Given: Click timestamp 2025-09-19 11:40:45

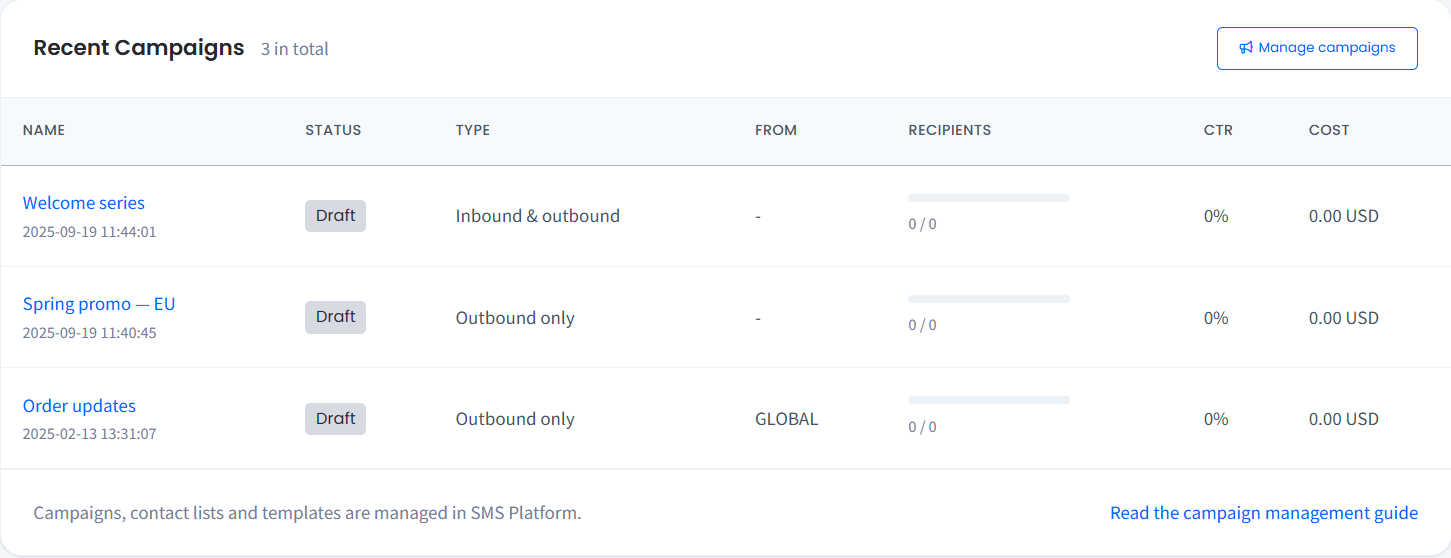Looking at the screenshot, I should 90,333.
